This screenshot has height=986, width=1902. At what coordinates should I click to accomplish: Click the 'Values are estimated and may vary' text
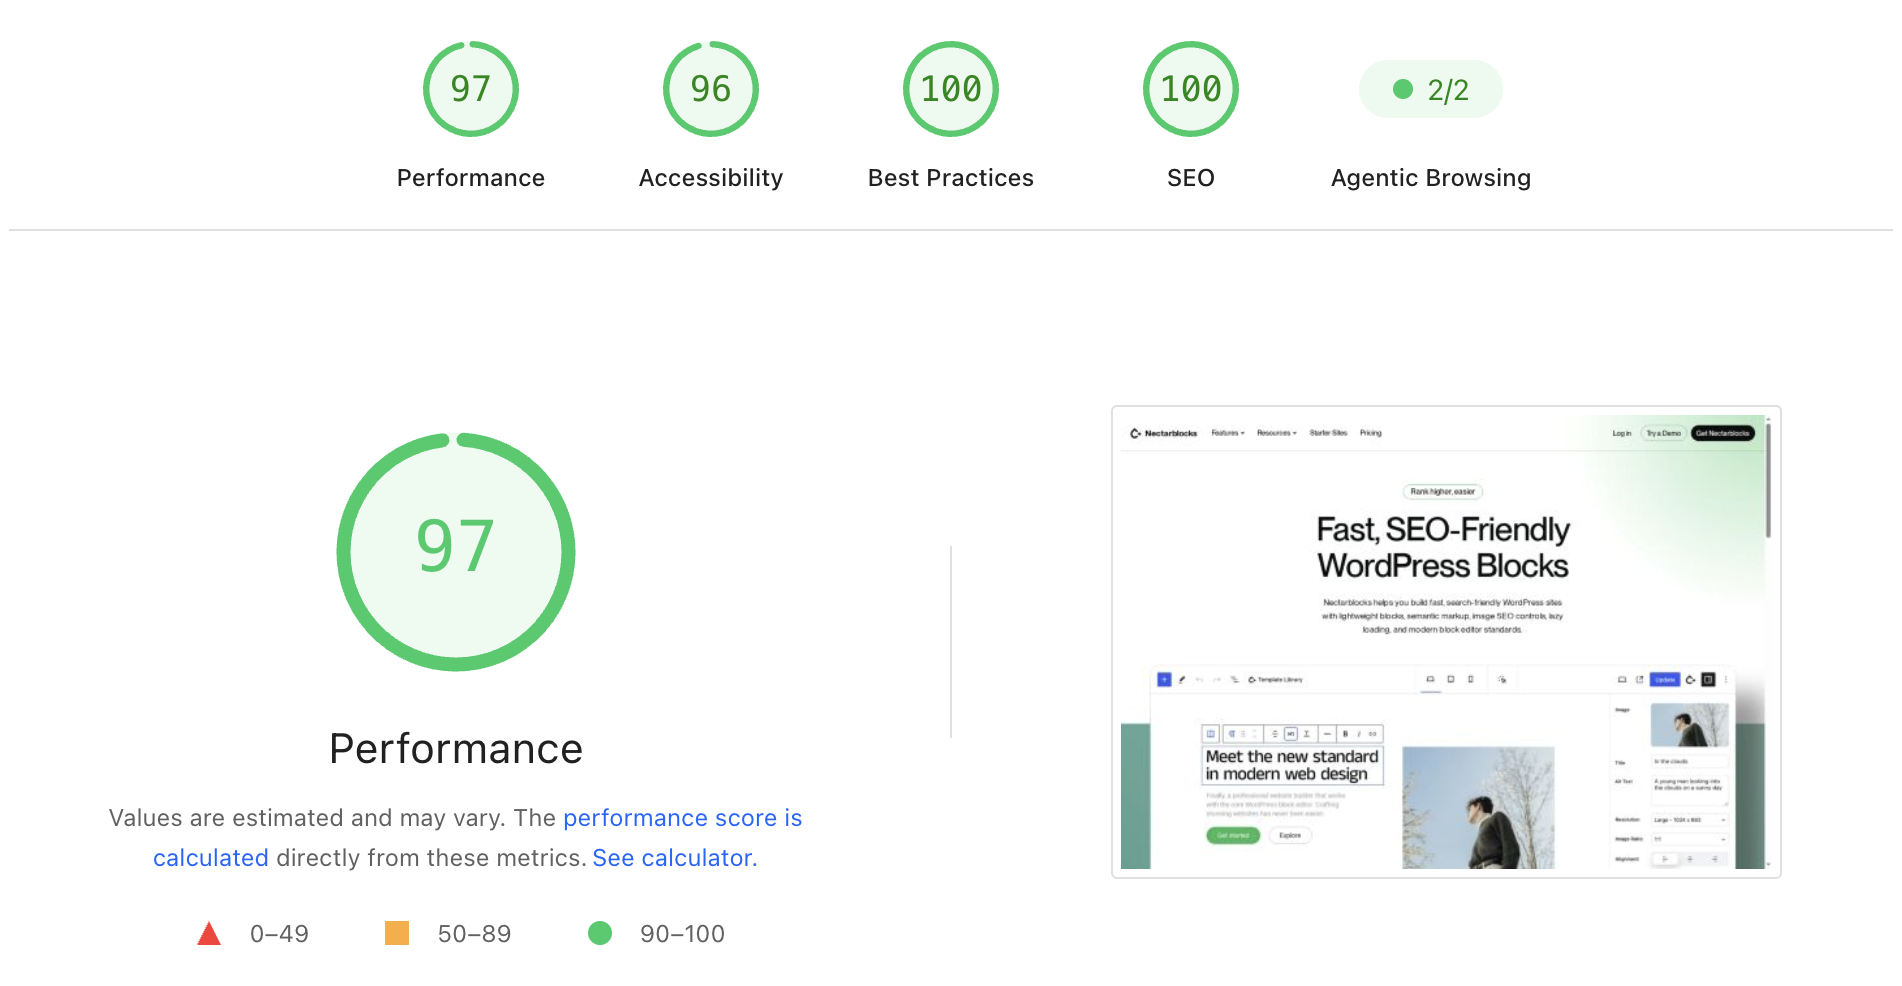pyautogui.click(x=306, y=818)
